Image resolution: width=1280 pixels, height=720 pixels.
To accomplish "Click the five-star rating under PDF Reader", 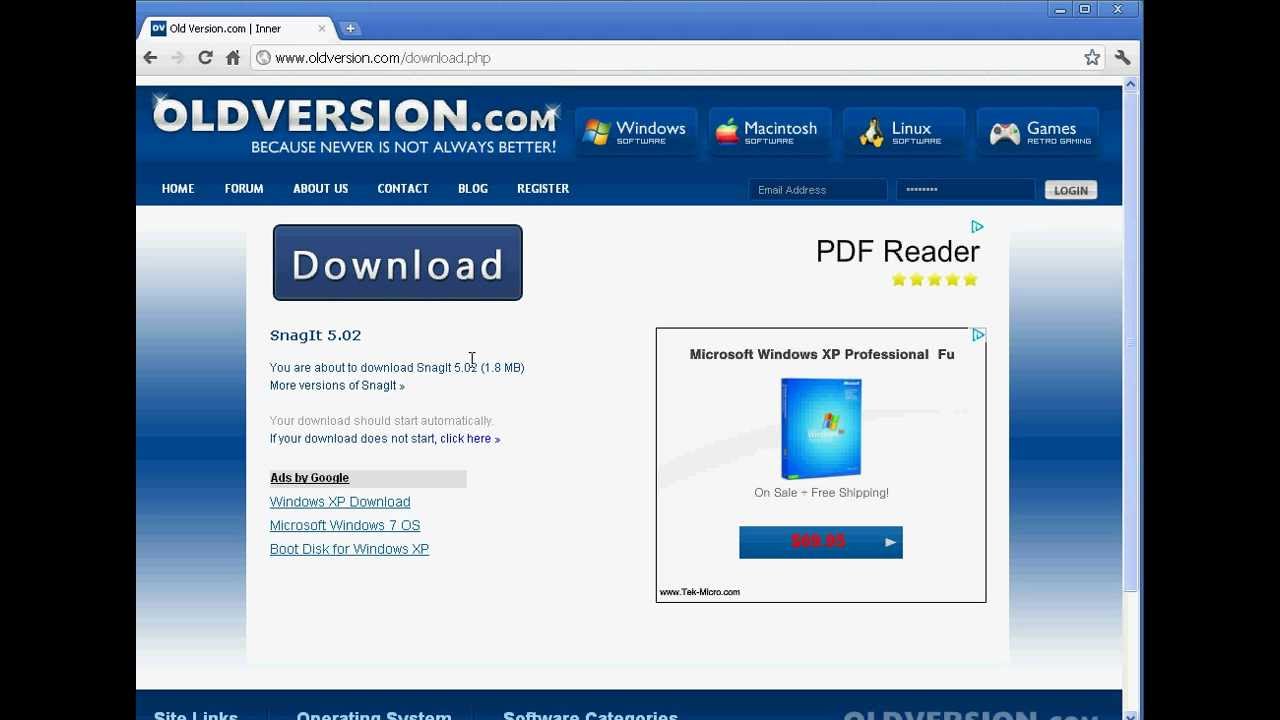I will point(934,280).
